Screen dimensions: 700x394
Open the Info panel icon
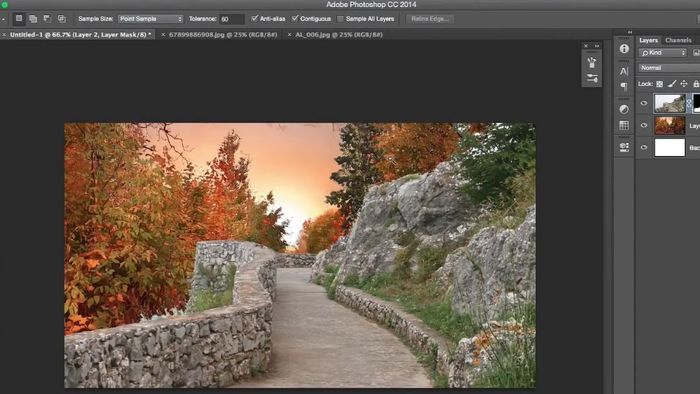point(624,48)
